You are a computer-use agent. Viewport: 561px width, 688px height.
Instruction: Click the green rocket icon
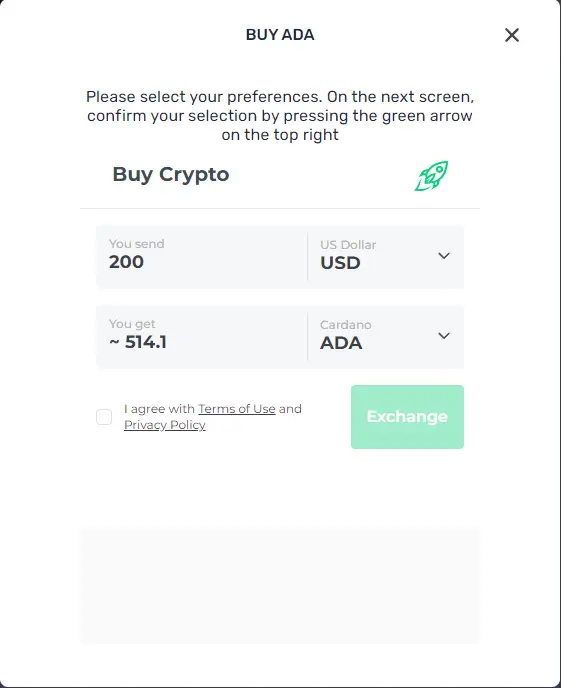[432, 176]
